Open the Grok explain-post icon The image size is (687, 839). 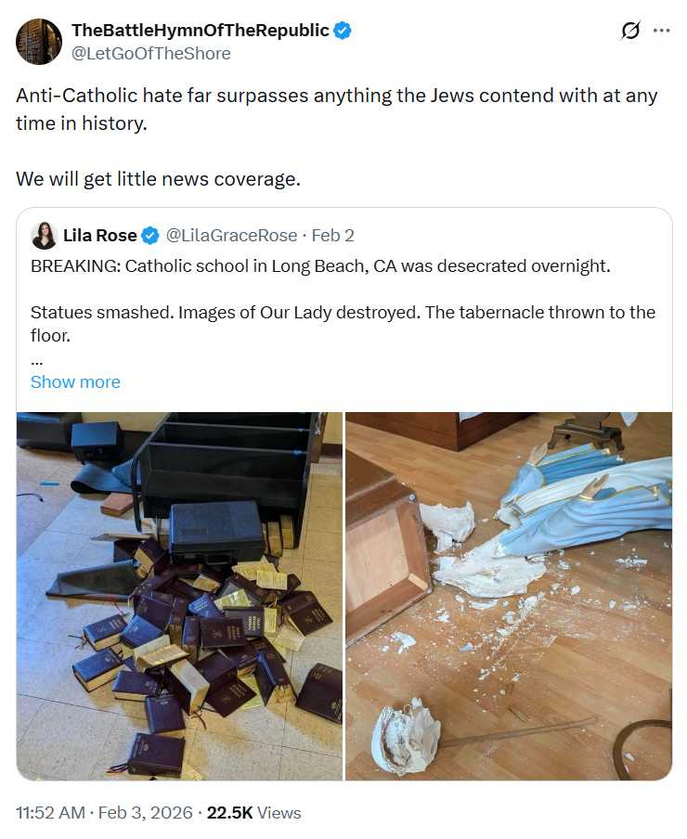630,31
